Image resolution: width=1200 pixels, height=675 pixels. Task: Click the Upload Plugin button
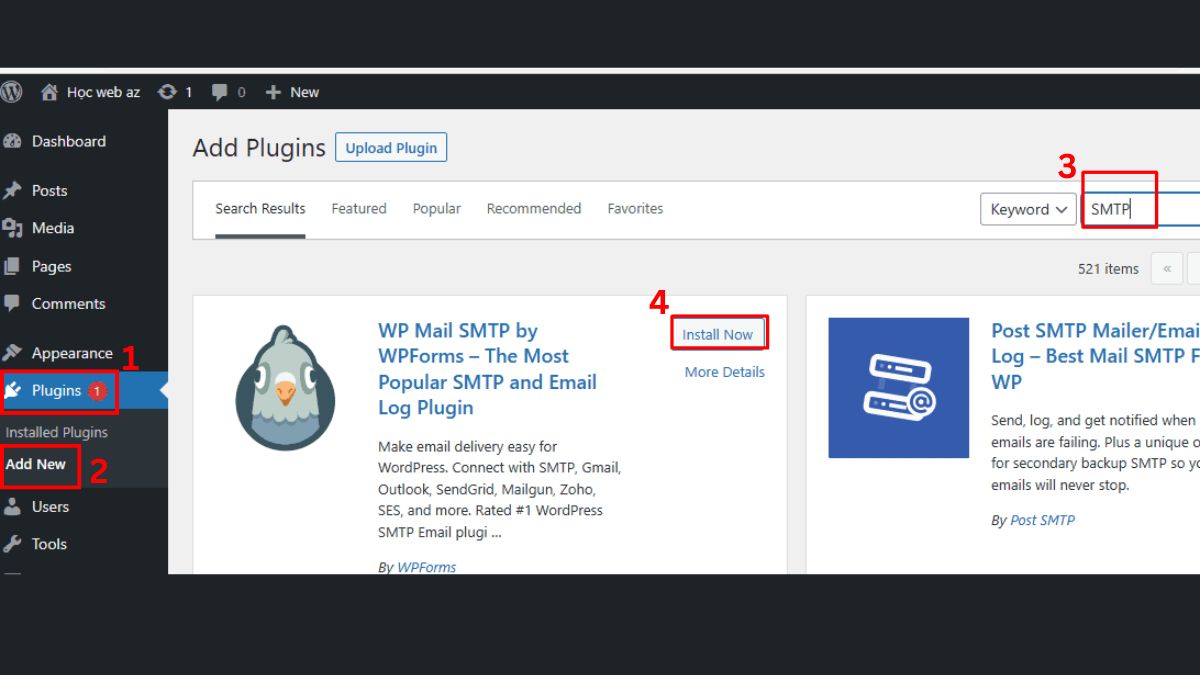pos(390,147)
